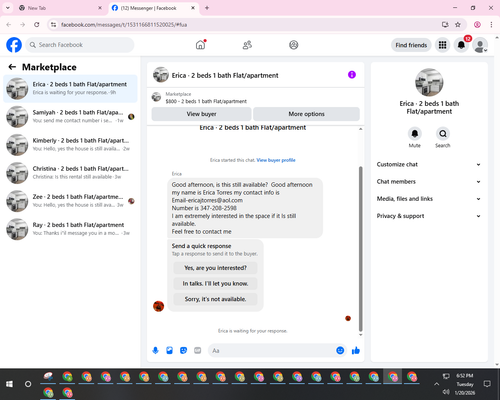Click Find friends button

[411, 45]
